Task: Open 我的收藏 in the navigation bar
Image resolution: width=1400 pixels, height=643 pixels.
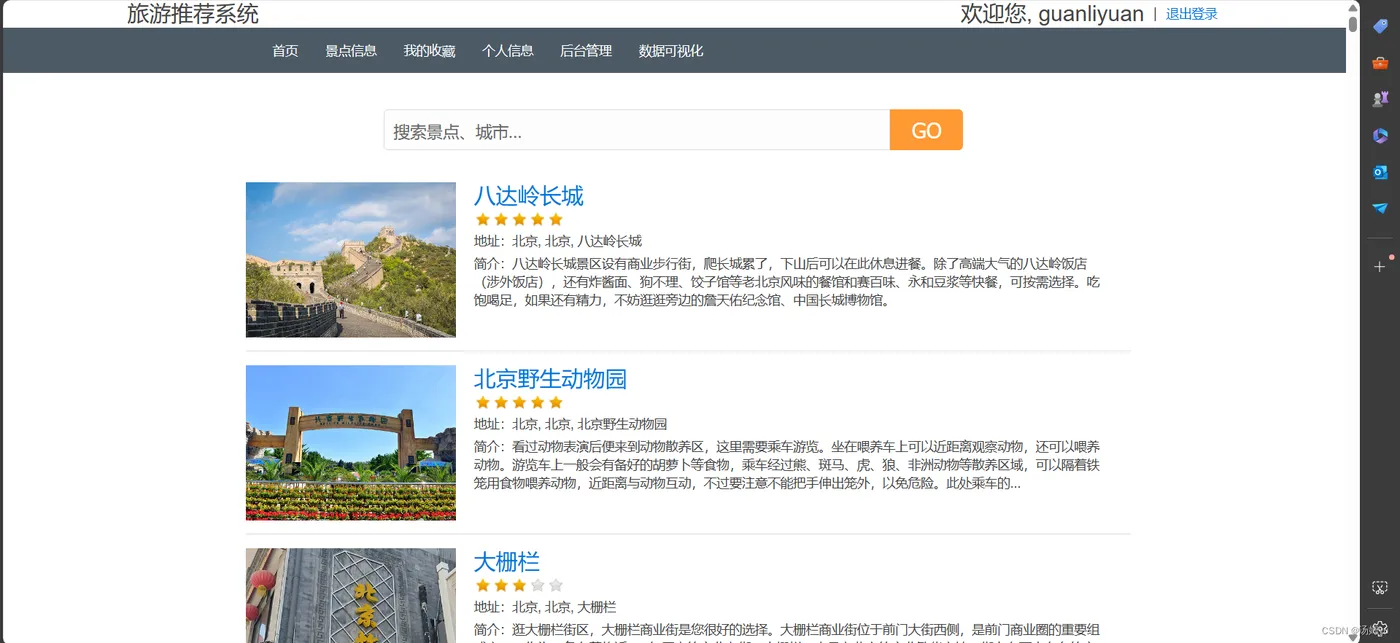Action: [x=429, y=51]
